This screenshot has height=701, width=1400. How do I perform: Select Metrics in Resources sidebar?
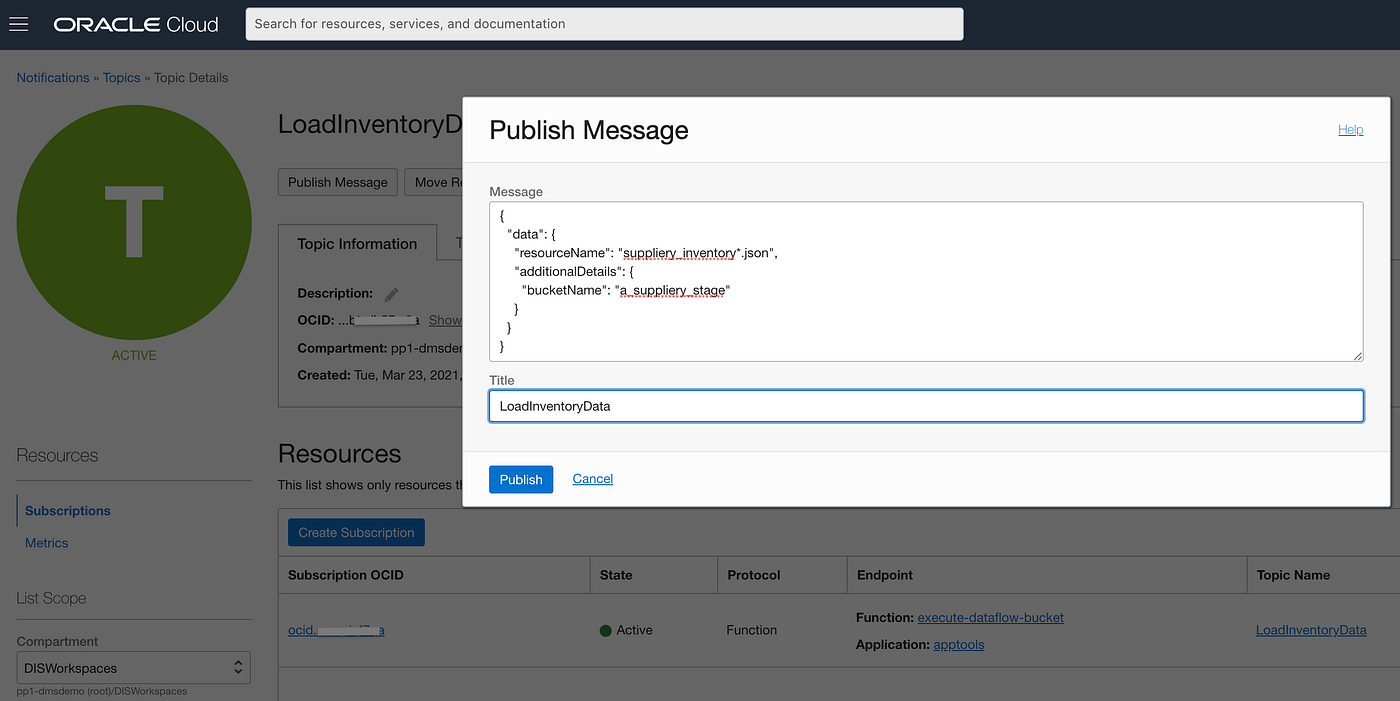pos(47,543)
